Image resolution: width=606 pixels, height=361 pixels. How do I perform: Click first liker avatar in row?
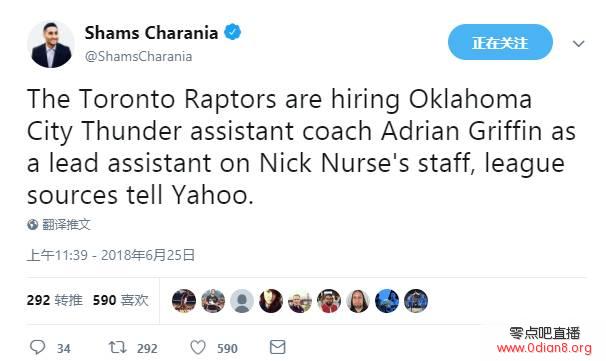[x=184, y=301]
